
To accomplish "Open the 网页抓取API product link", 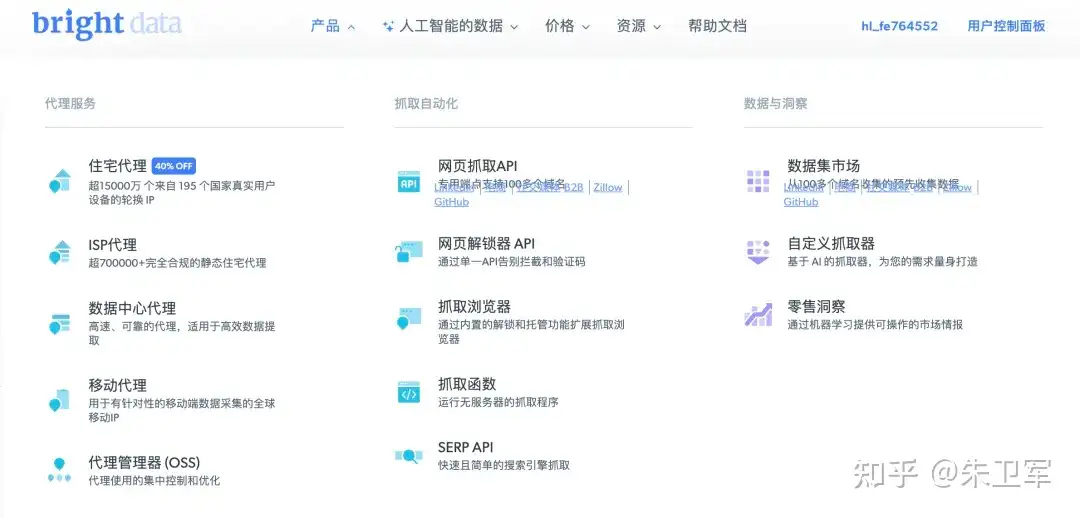I will tap(477, 166).
